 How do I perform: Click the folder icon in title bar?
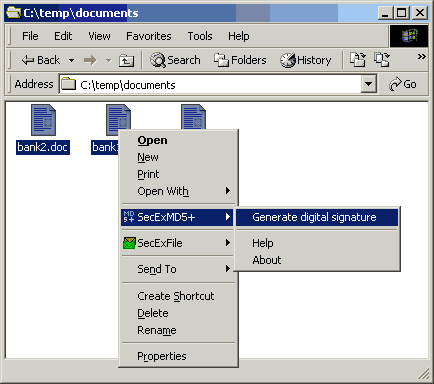[13, 13]
